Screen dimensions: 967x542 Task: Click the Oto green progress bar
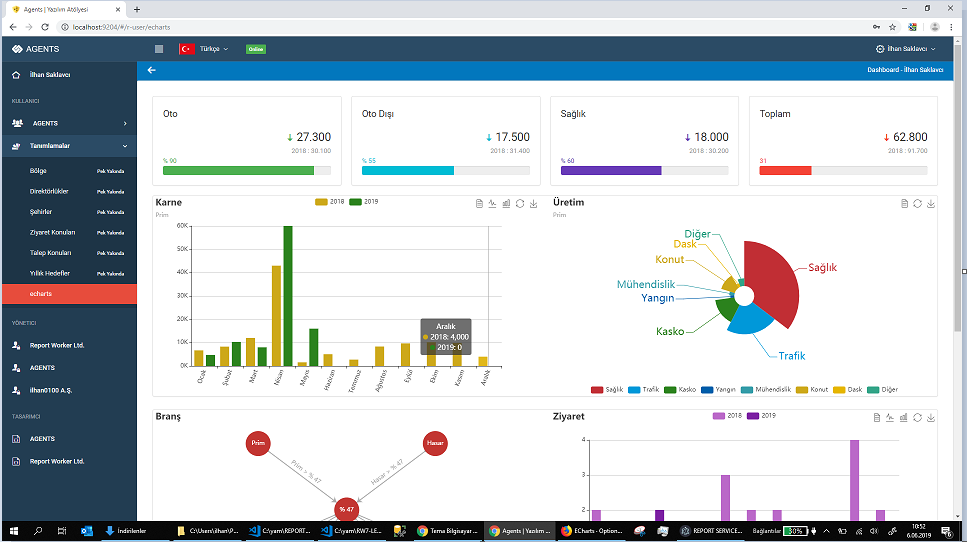[x=238, y=171]
